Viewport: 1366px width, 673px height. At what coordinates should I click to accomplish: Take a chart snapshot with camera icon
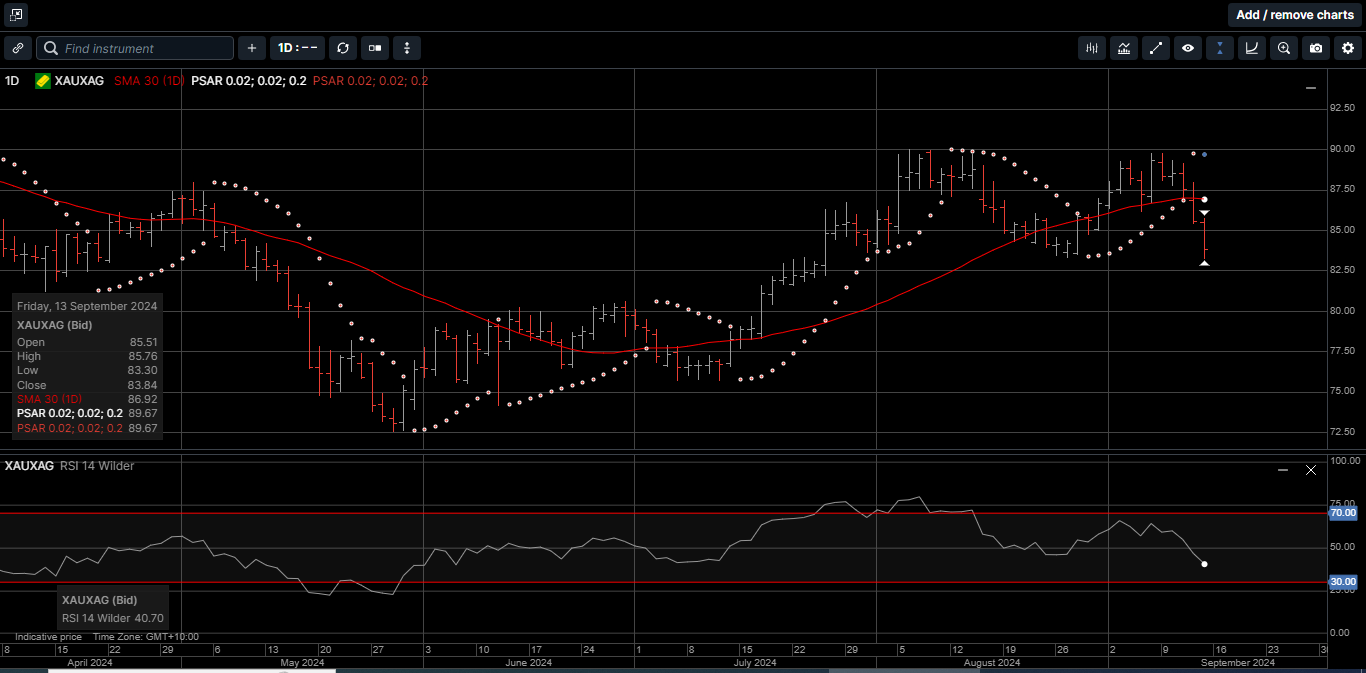pos(1316,48)
